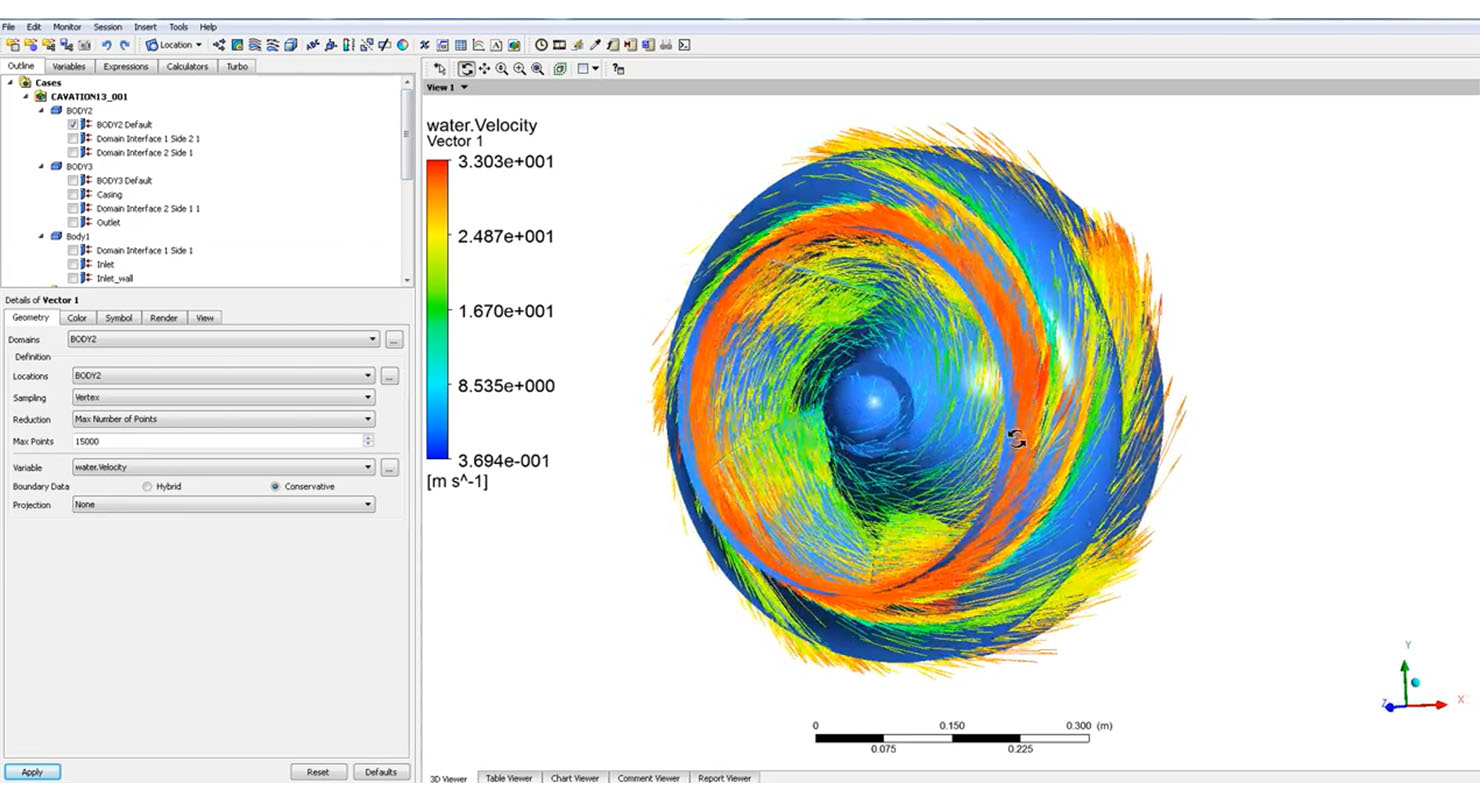Click the Undo arrow icon
1480x800 pixels.
[107, 45]
